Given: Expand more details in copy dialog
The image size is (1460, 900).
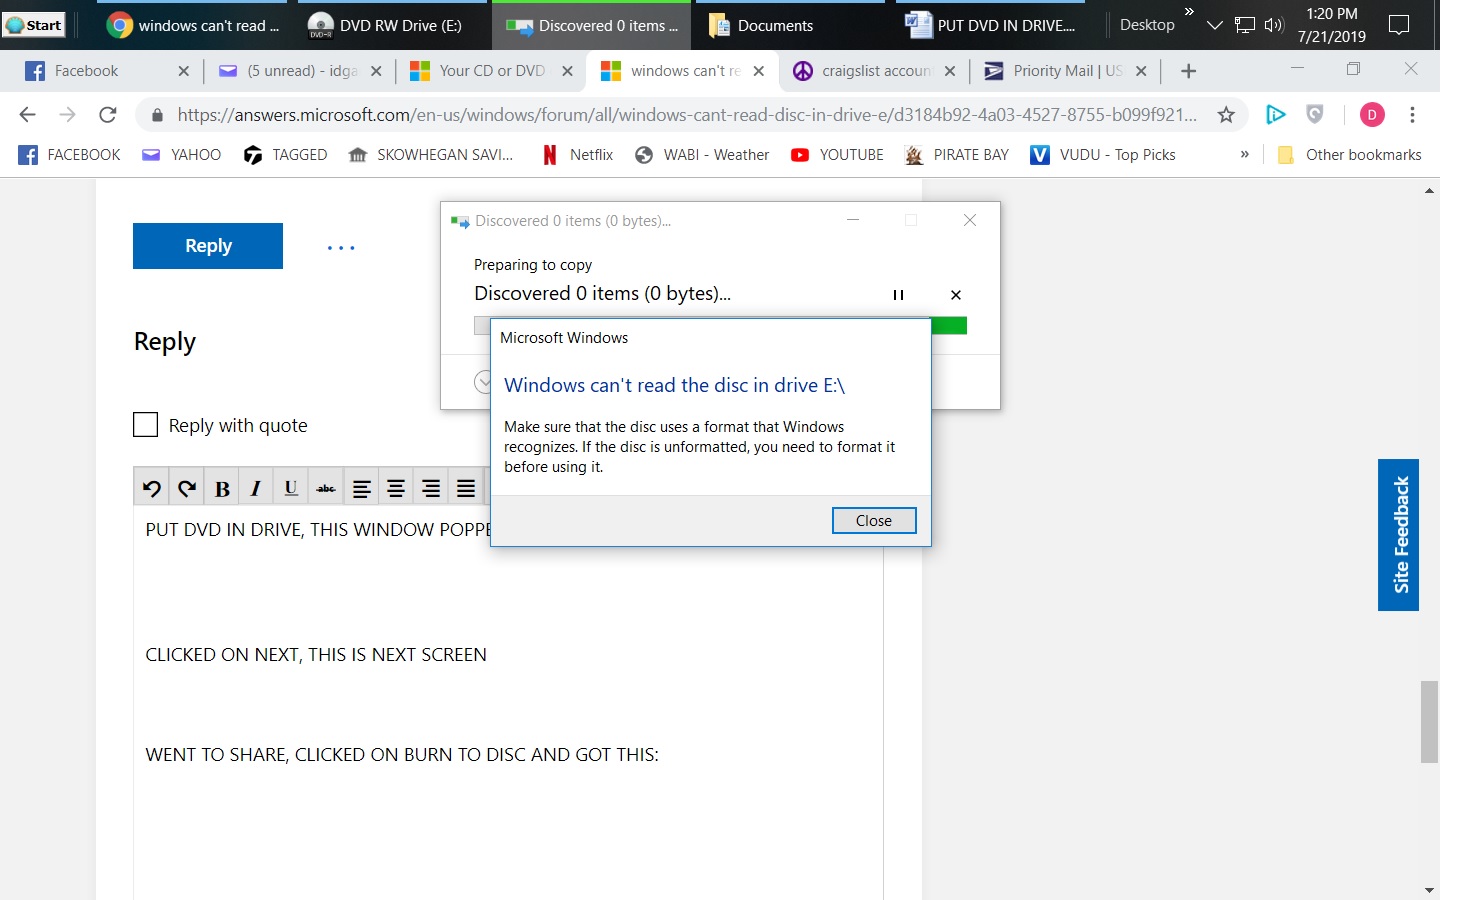Looking at the screenshot, I should coord(482,382).
